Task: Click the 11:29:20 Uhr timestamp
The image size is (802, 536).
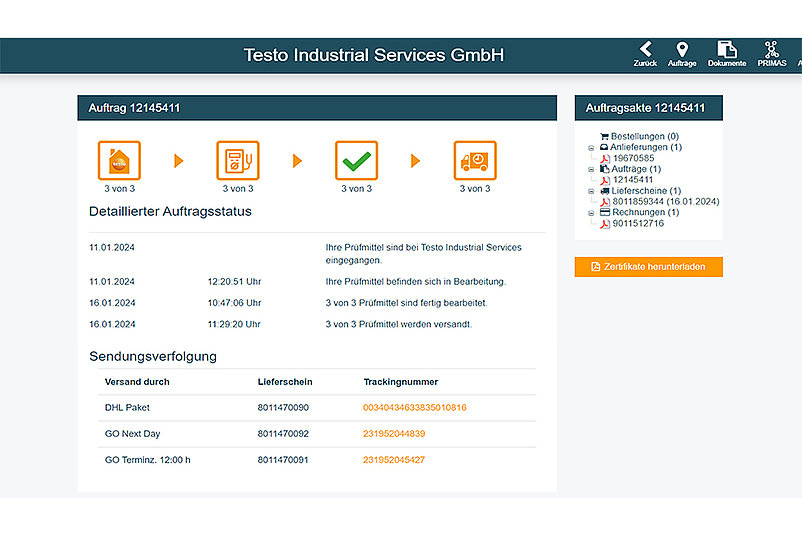Action: 234,324
